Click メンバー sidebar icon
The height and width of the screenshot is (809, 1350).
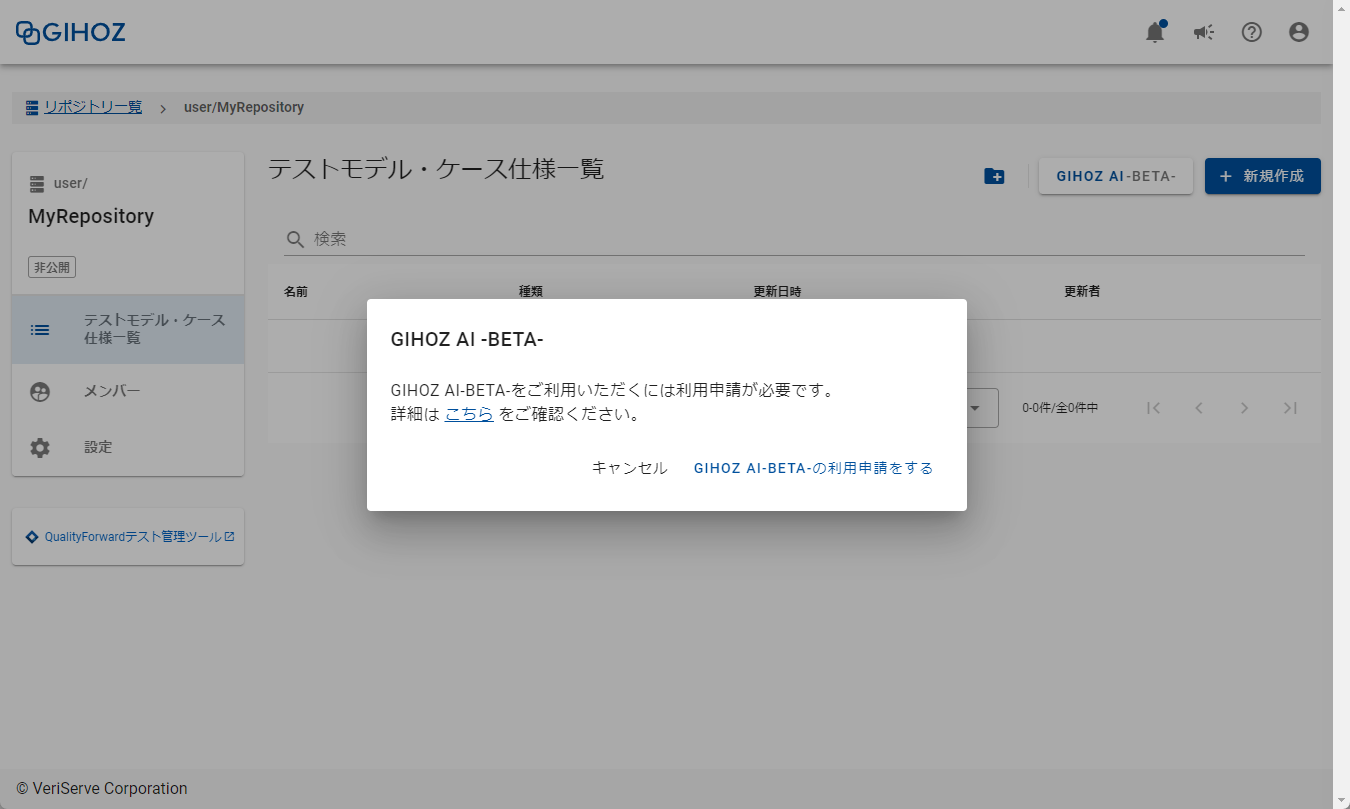[x=40, y=392]
